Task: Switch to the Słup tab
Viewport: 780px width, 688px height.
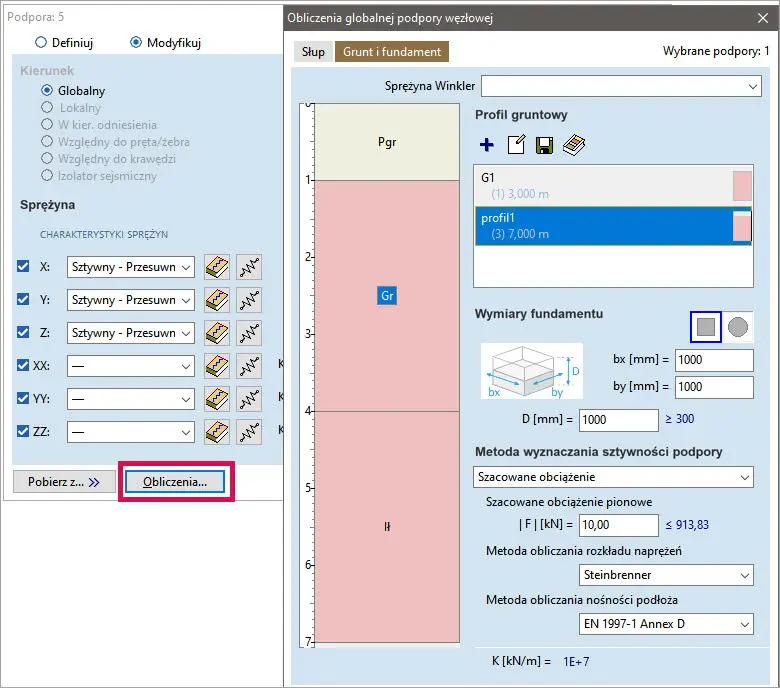Action: (313, 51)
